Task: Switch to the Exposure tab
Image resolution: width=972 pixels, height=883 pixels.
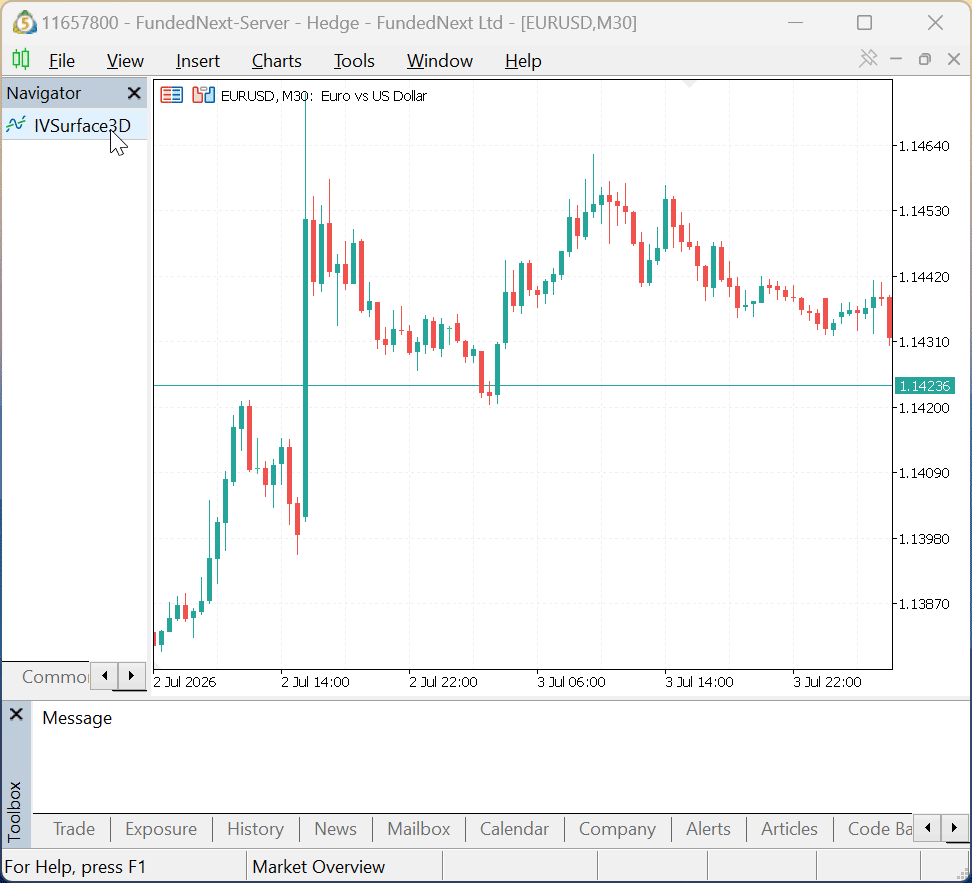Action: 161,829
